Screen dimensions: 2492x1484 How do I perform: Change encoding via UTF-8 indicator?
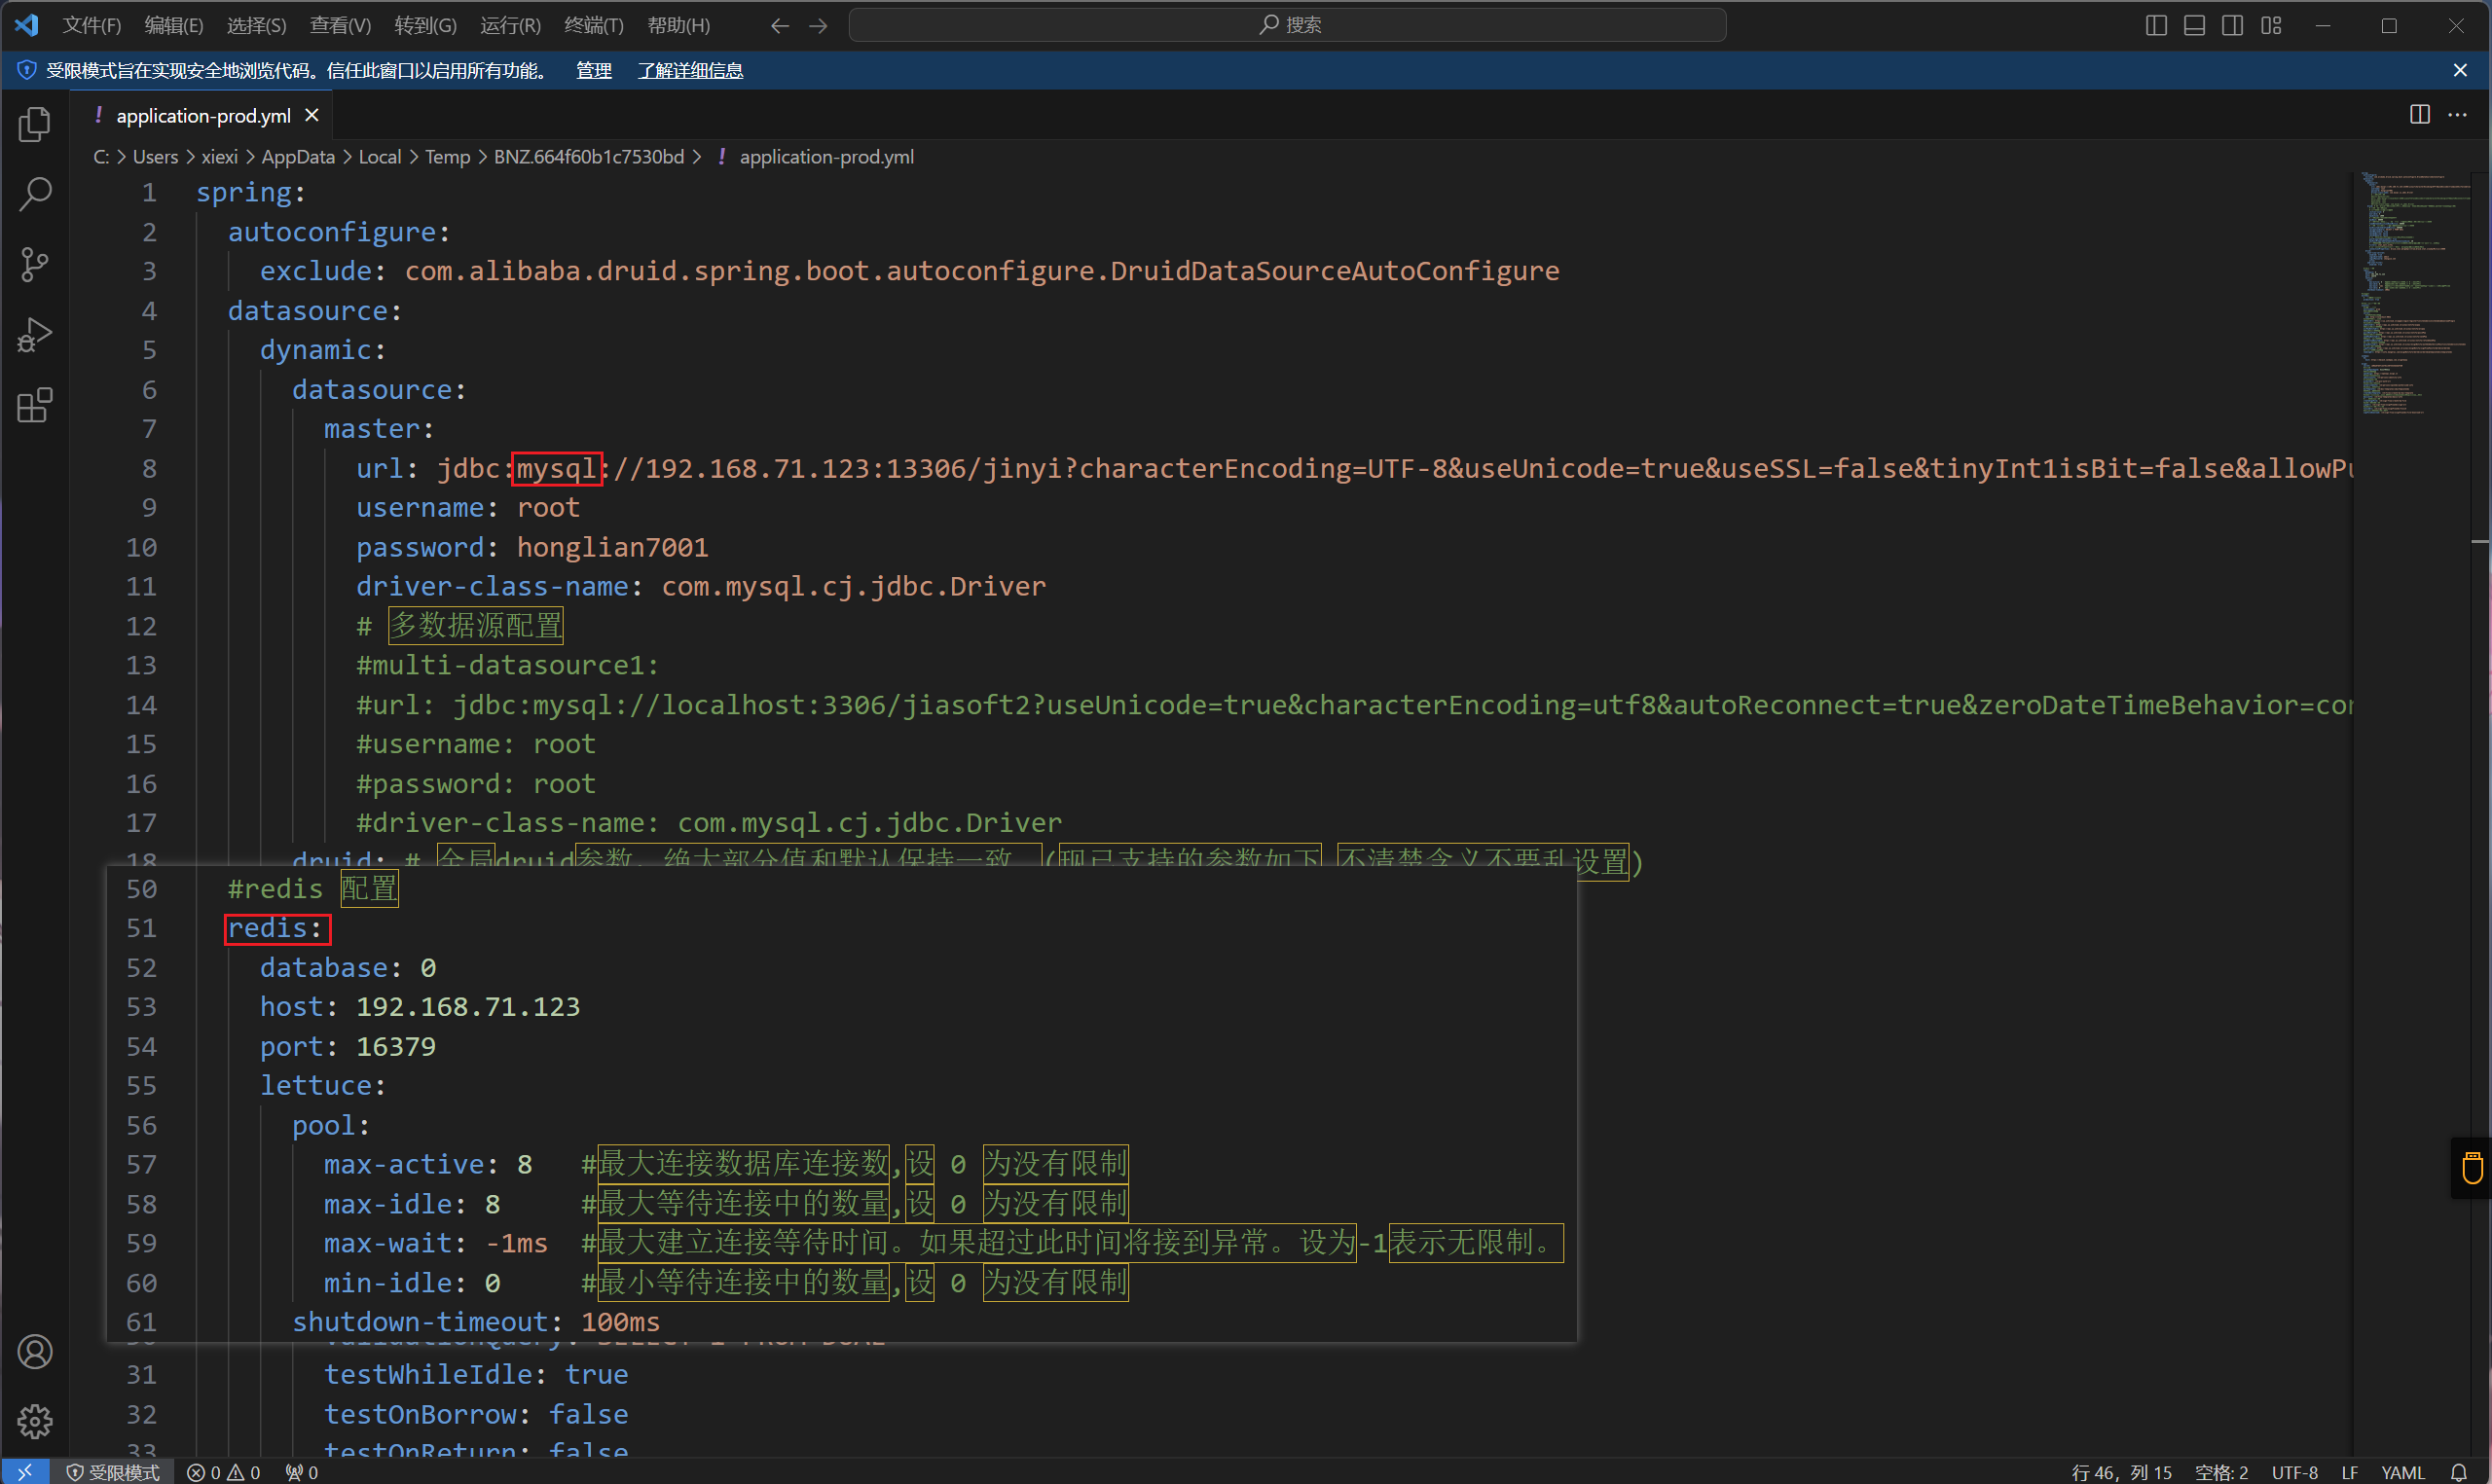click(x=2294, y=1472)
